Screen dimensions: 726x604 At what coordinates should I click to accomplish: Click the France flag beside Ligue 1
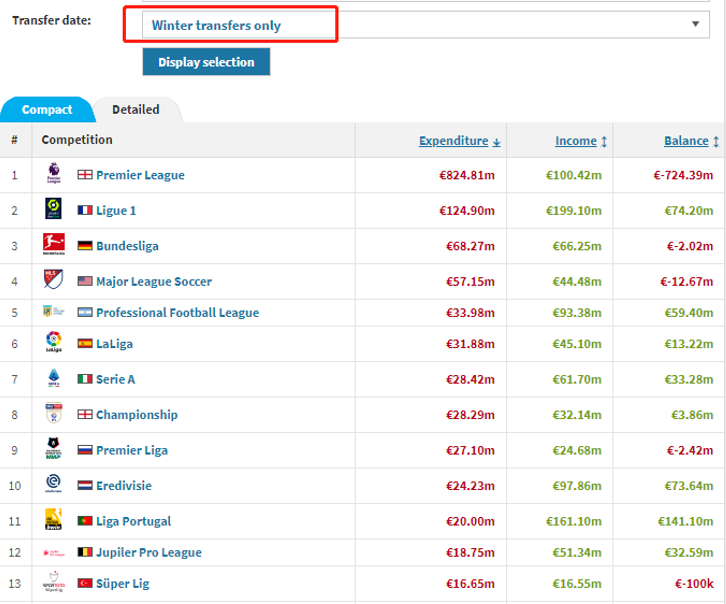click(85, 210)
